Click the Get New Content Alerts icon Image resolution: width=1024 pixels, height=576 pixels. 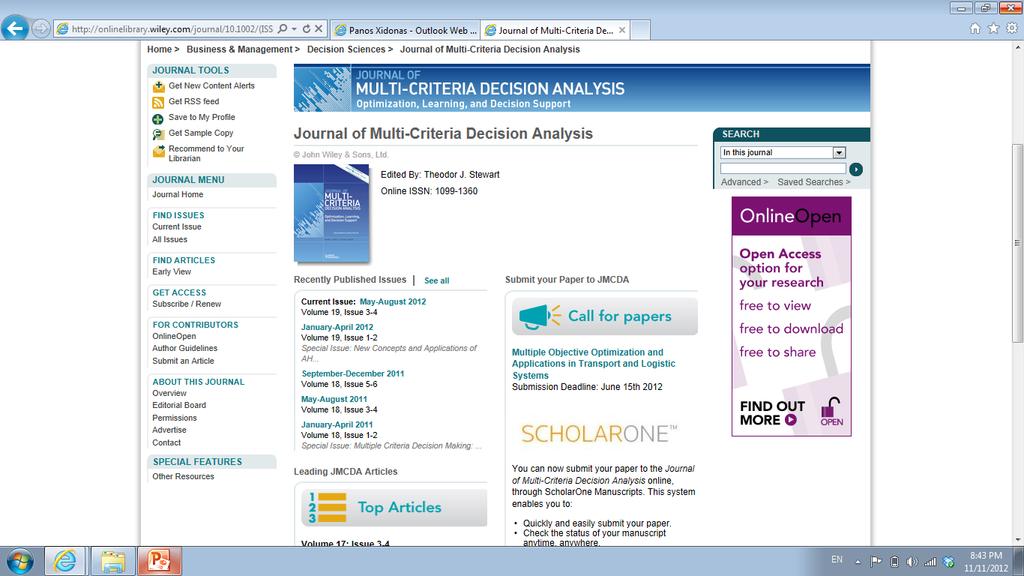pos(158,86)
